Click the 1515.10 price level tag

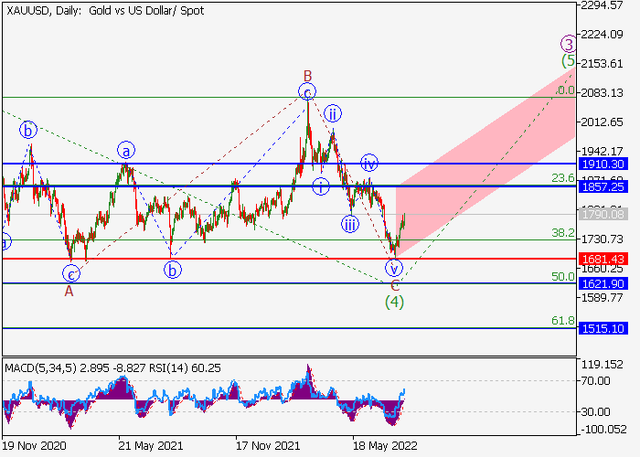click(x=601, y=328)
